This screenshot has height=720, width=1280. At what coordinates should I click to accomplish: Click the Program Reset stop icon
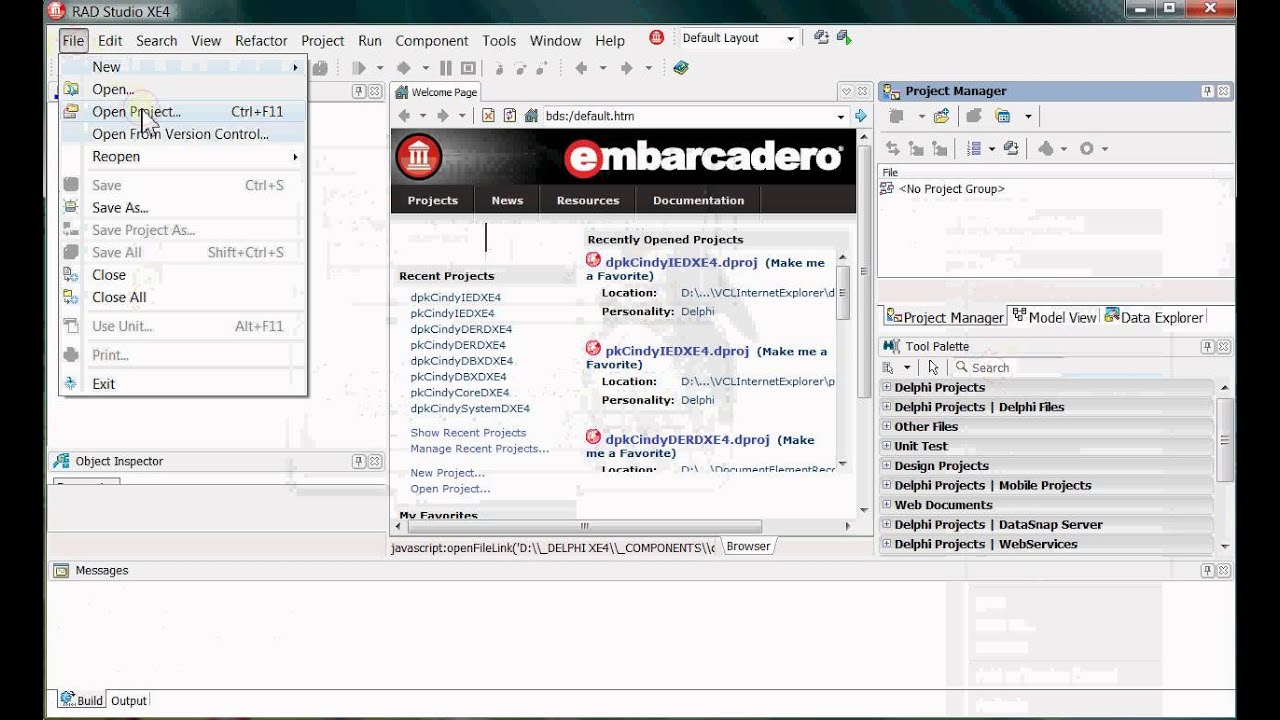(468, 68)
